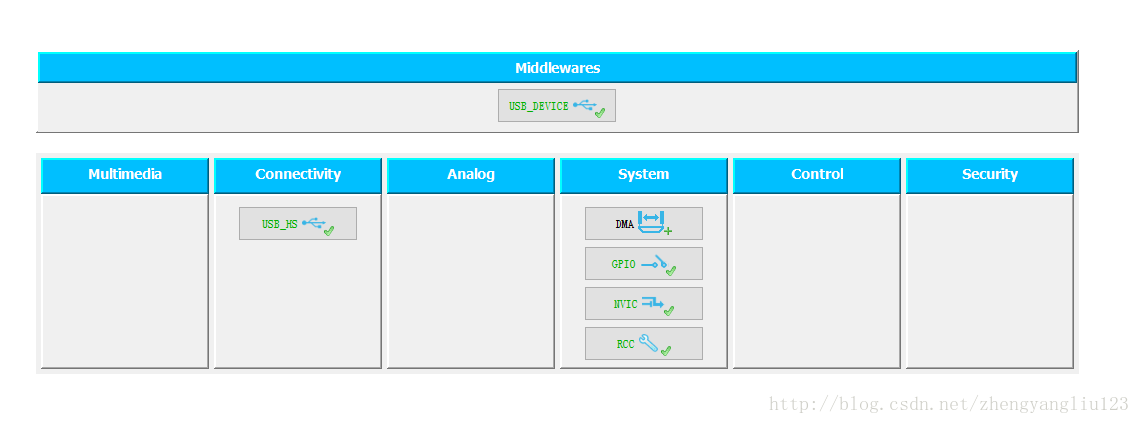The width and height of the screenshot is (1140, 424).
Task: Click the Middlewares header bar
Action: tap(558, 68)
